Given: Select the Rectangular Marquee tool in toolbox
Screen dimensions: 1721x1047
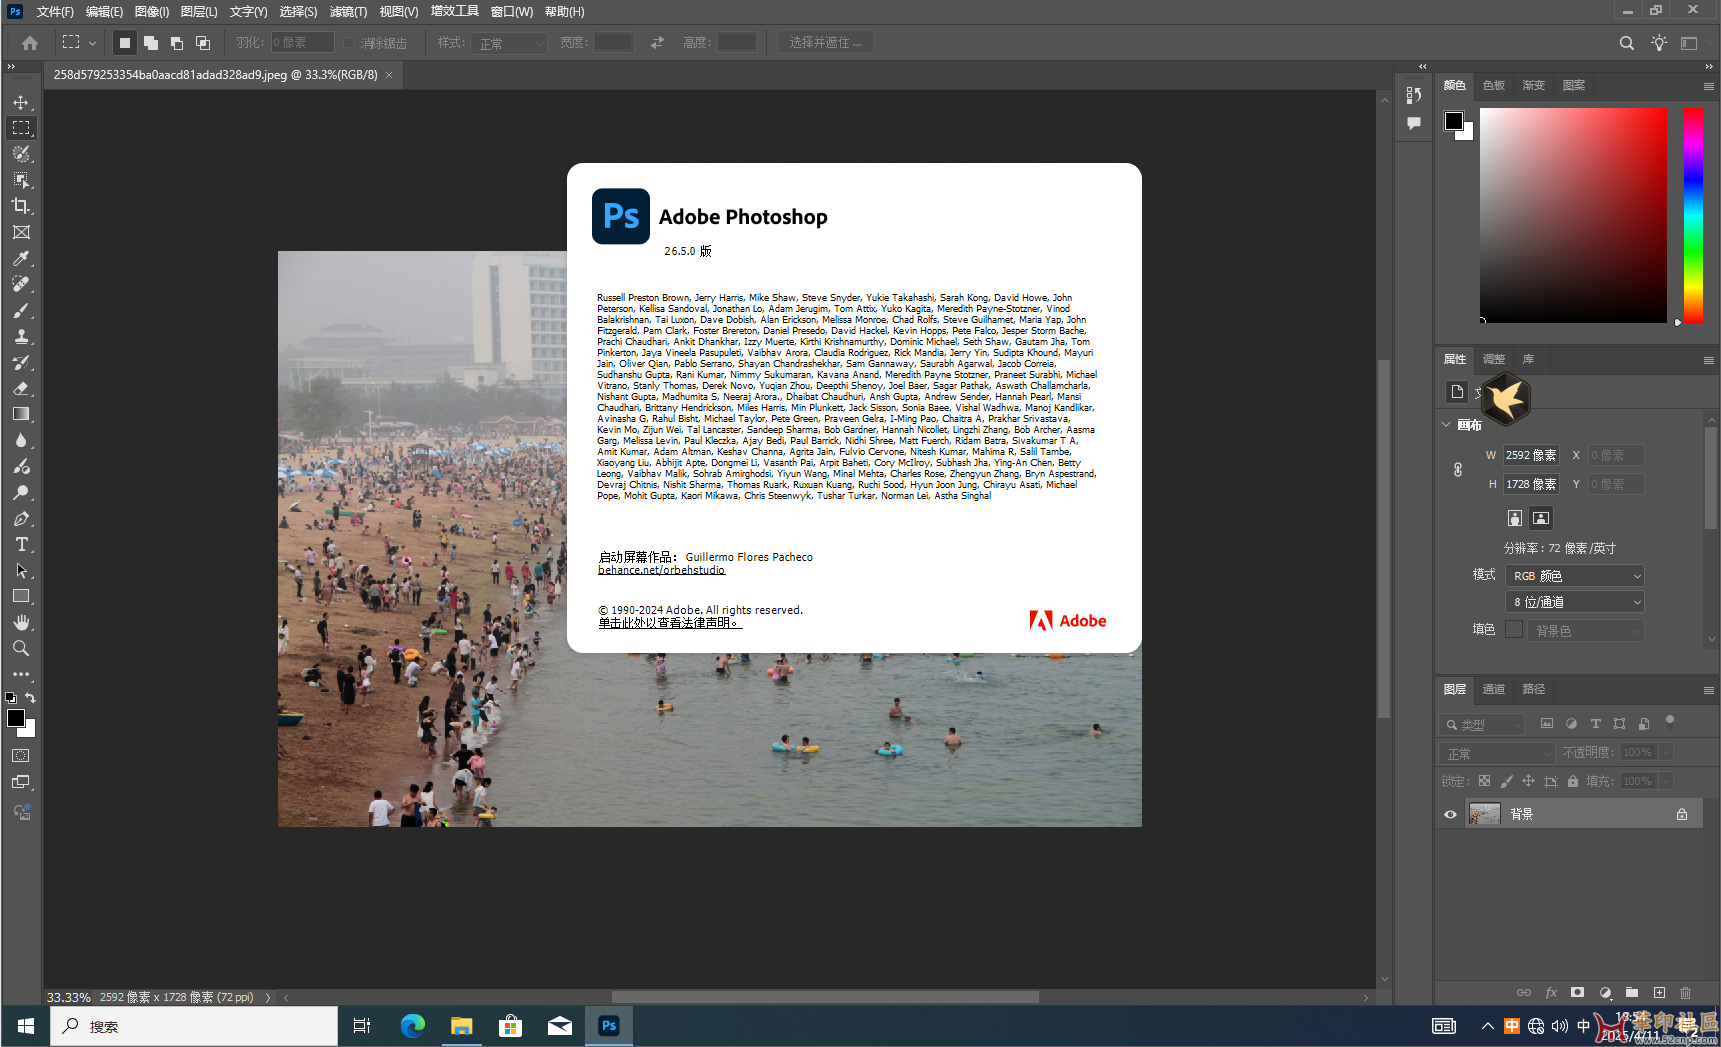Looking at the screenshot, I should tap(21, 128).
